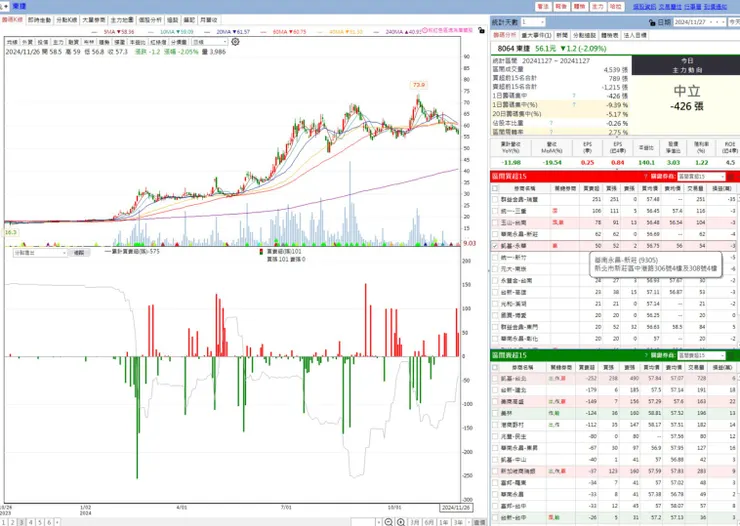740x526 pixels.
Task: Go to chart page 3
Action: coord(21,522)
